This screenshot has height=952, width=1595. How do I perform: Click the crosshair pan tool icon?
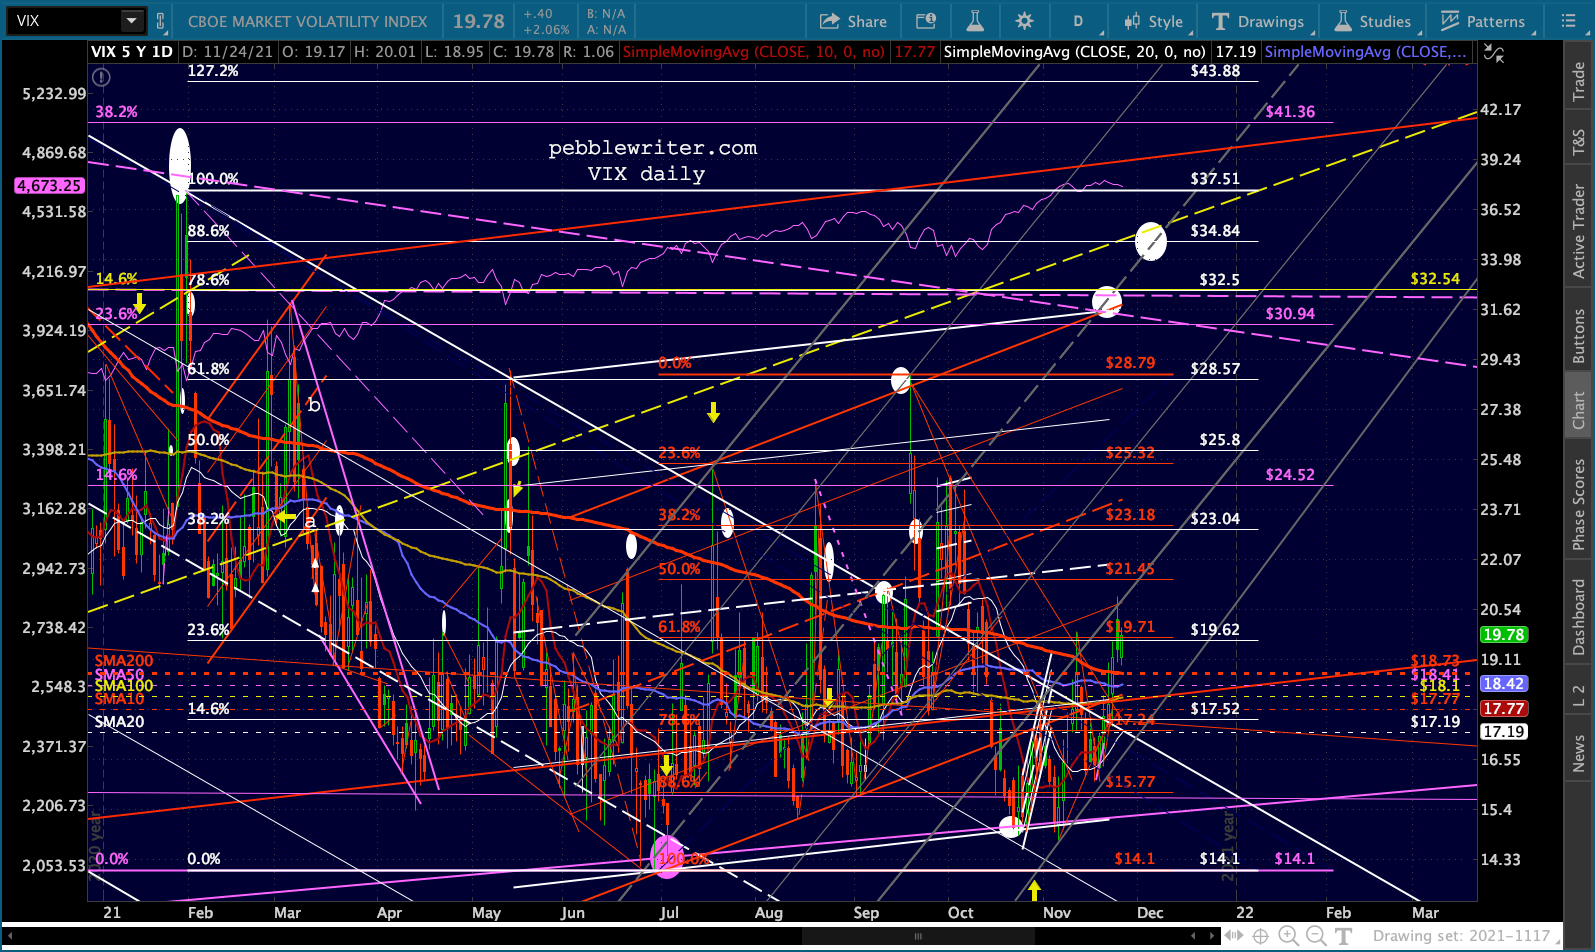tap(1261, 936)
